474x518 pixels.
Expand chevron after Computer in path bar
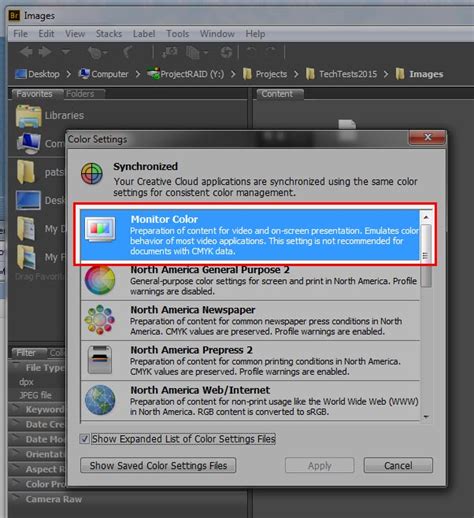138,74
